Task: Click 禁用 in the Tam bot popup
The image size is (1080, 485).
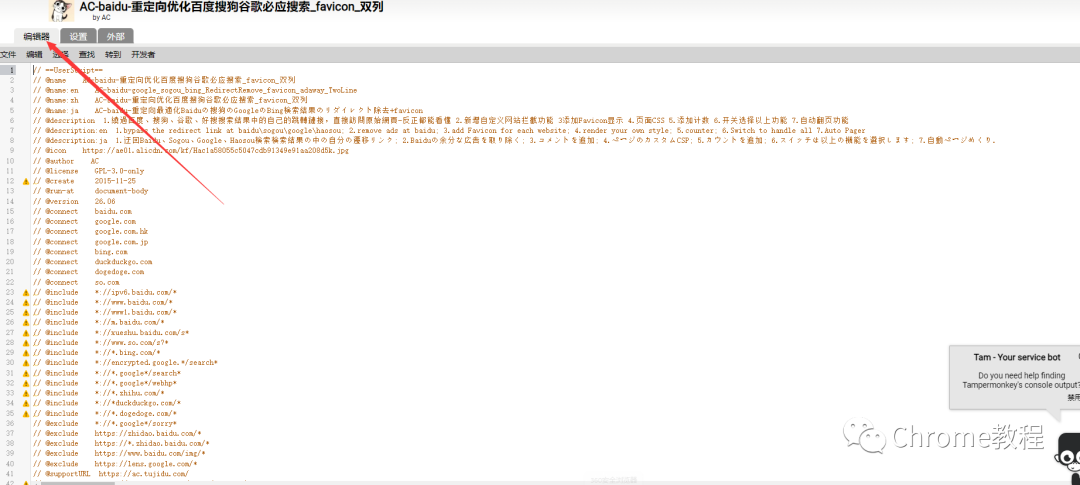Action: (x=1073, y=398)
